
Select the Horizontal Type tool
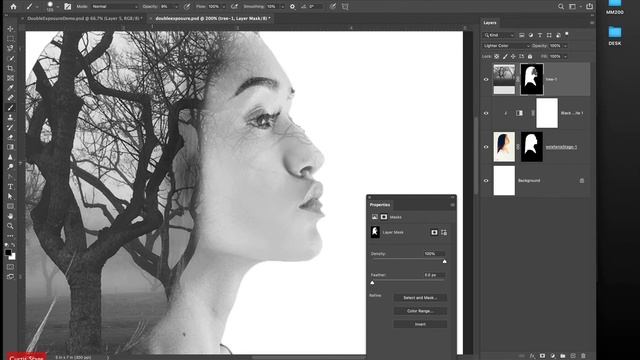11,187
